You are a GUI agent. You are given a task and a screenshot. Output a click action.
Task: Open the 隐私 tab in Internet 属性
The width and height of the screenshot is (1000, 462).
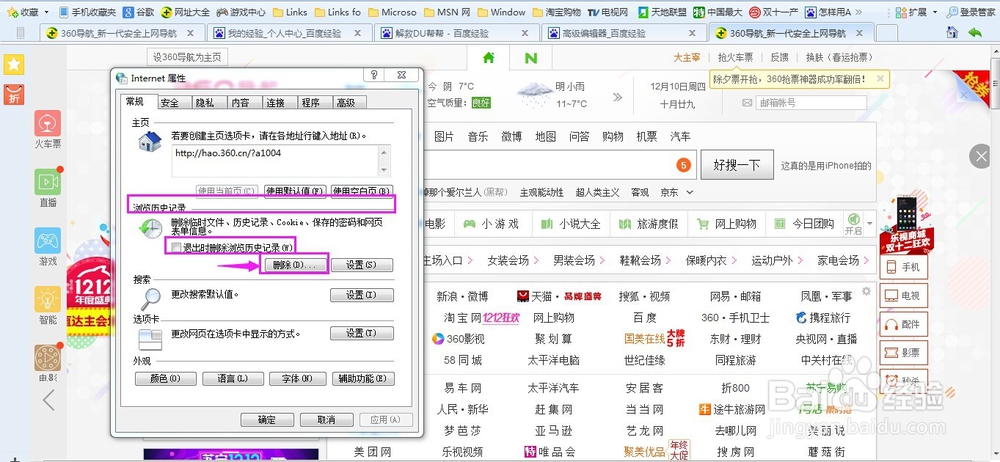[x=205, y=103]
